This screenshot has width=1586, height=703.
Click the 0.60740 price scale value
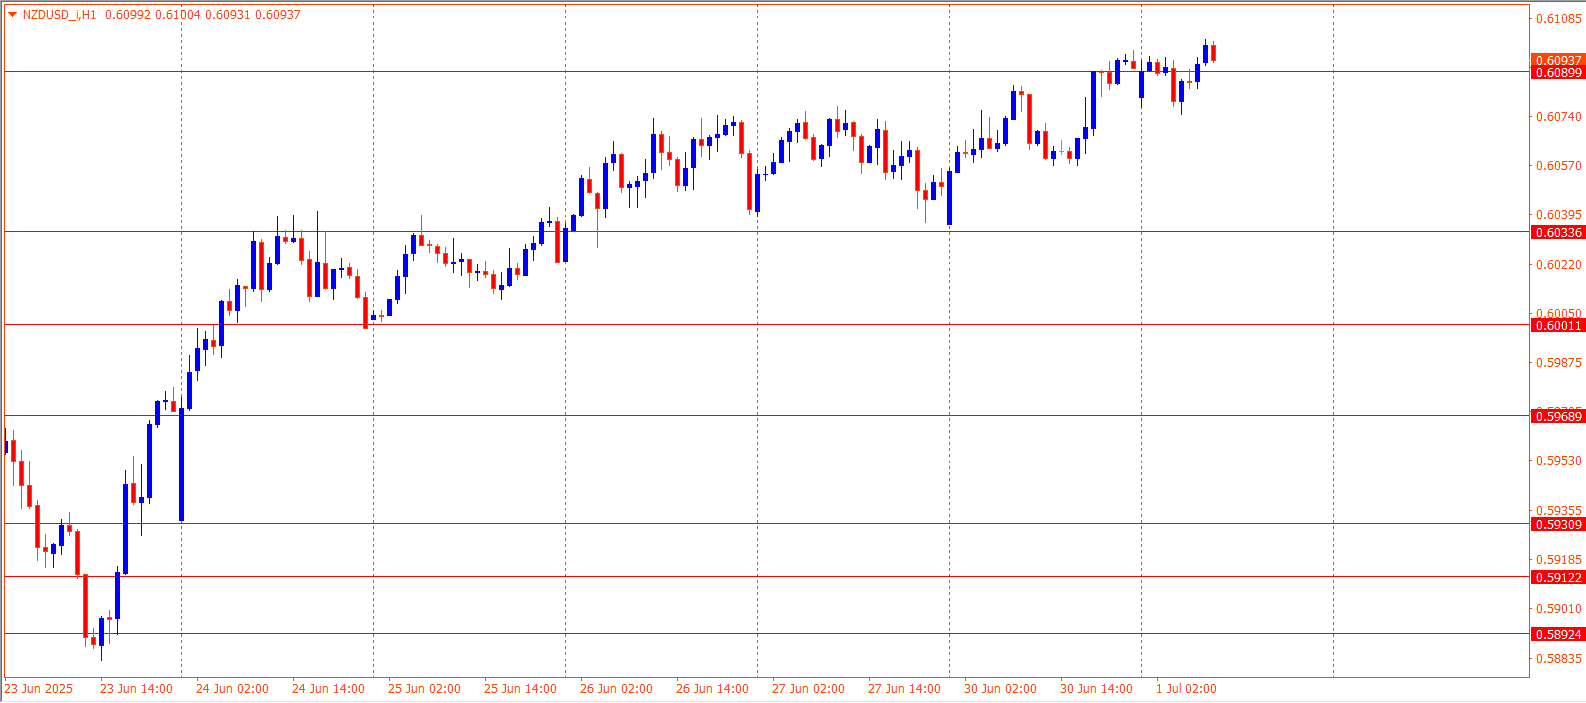pos(1559,117)
